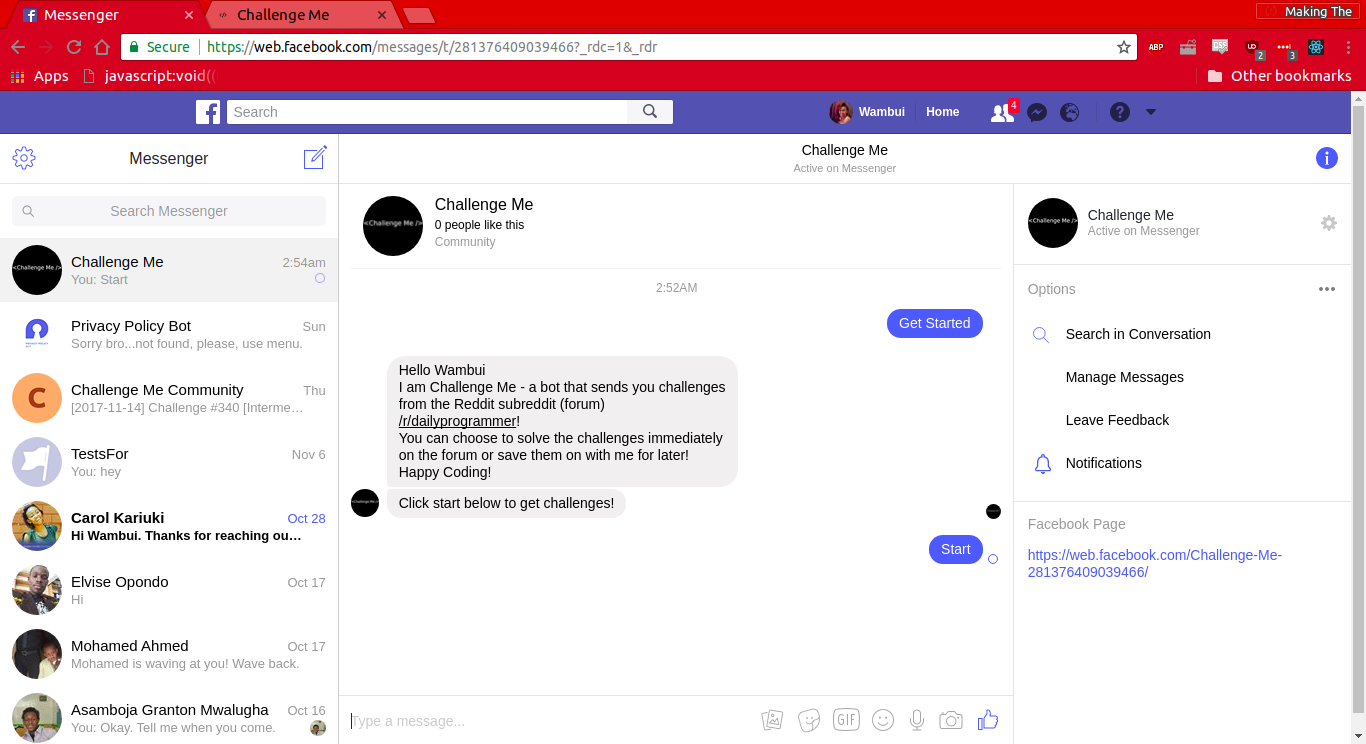Viewport: 1366px width, 744px height.
Task: Reload the page with refresh button
Action: pyautogui.click(x=74, y=47)
